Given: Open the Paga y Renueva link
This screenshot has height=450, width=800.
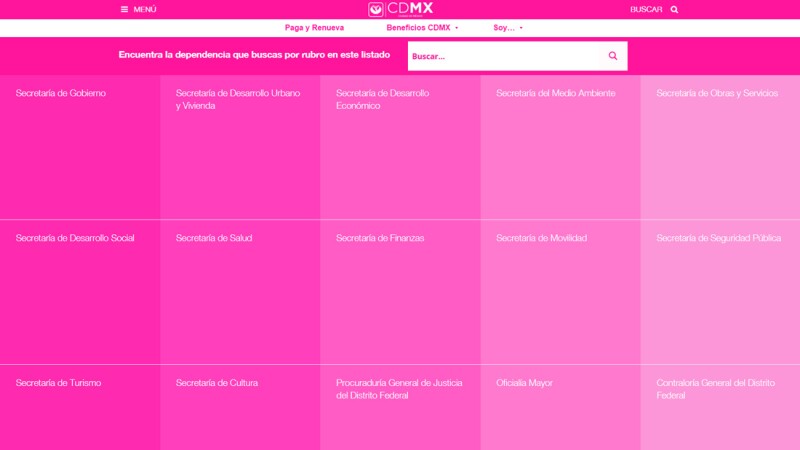Looking at the screenshot, I should click(314, 28).
